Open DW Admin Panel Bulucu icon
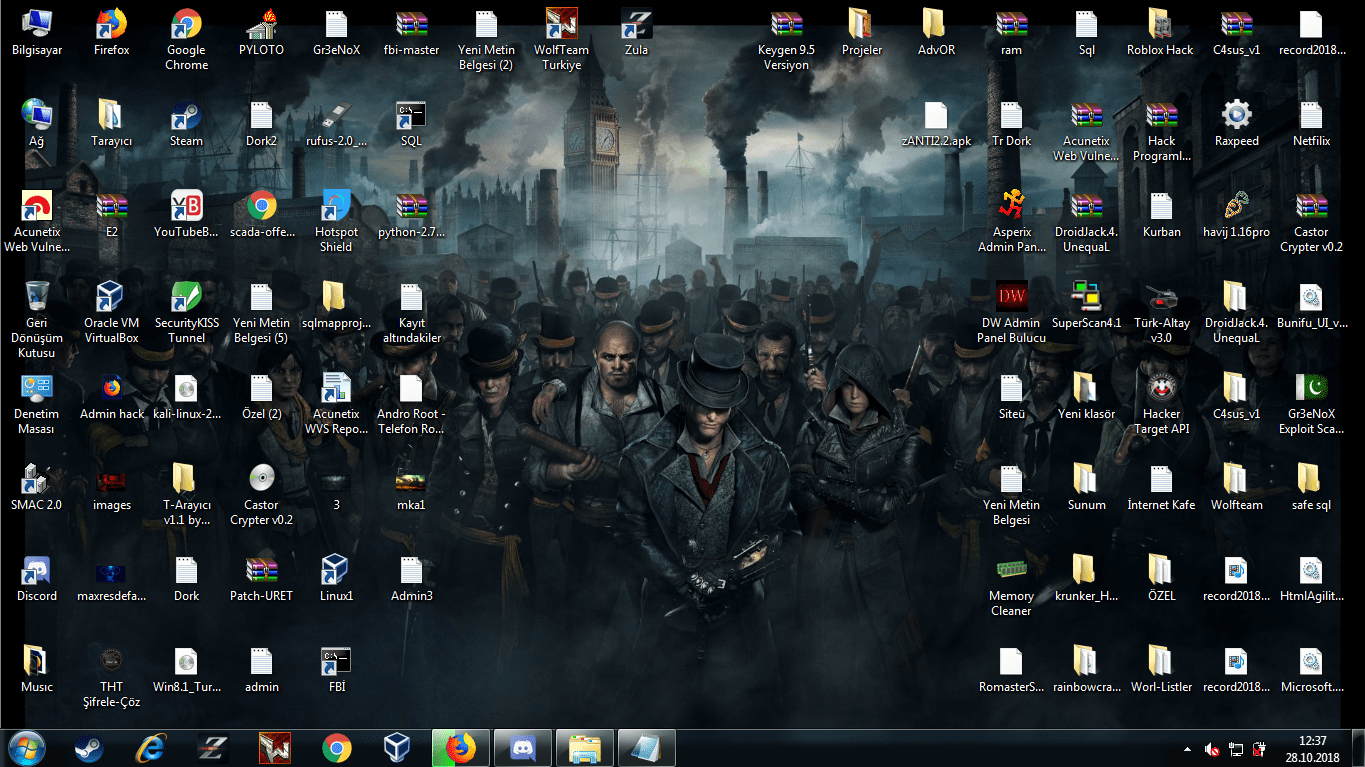1365x767 pixels. point(1011,313)
